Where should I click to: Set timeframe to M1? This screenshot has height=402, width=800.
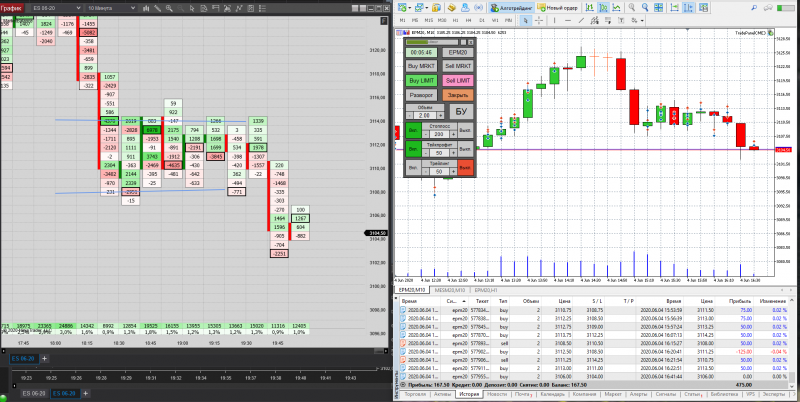pyautogui.click(x=403, y=20)
